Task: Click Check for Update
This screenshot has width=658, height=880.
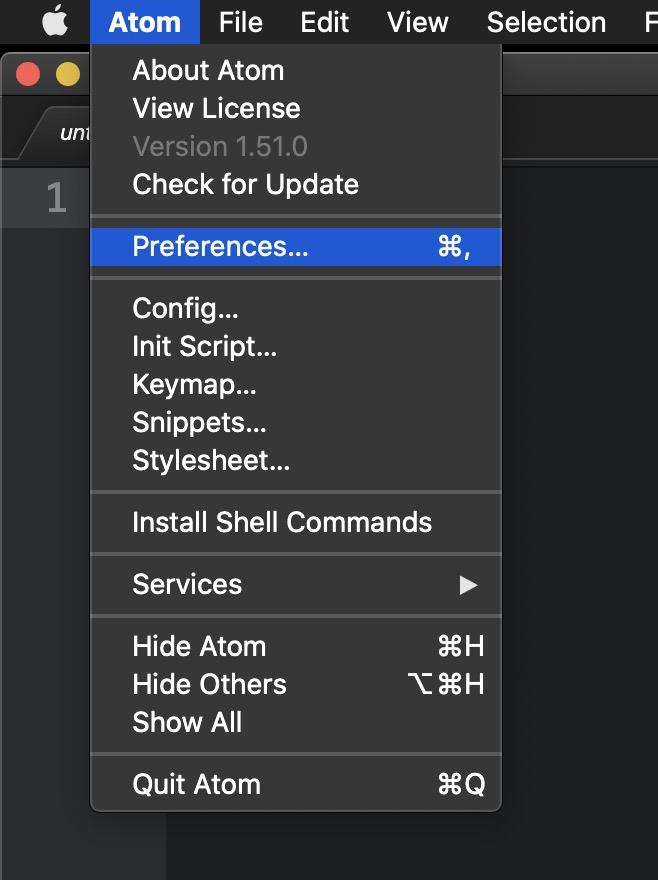Action: coord(245,184)
